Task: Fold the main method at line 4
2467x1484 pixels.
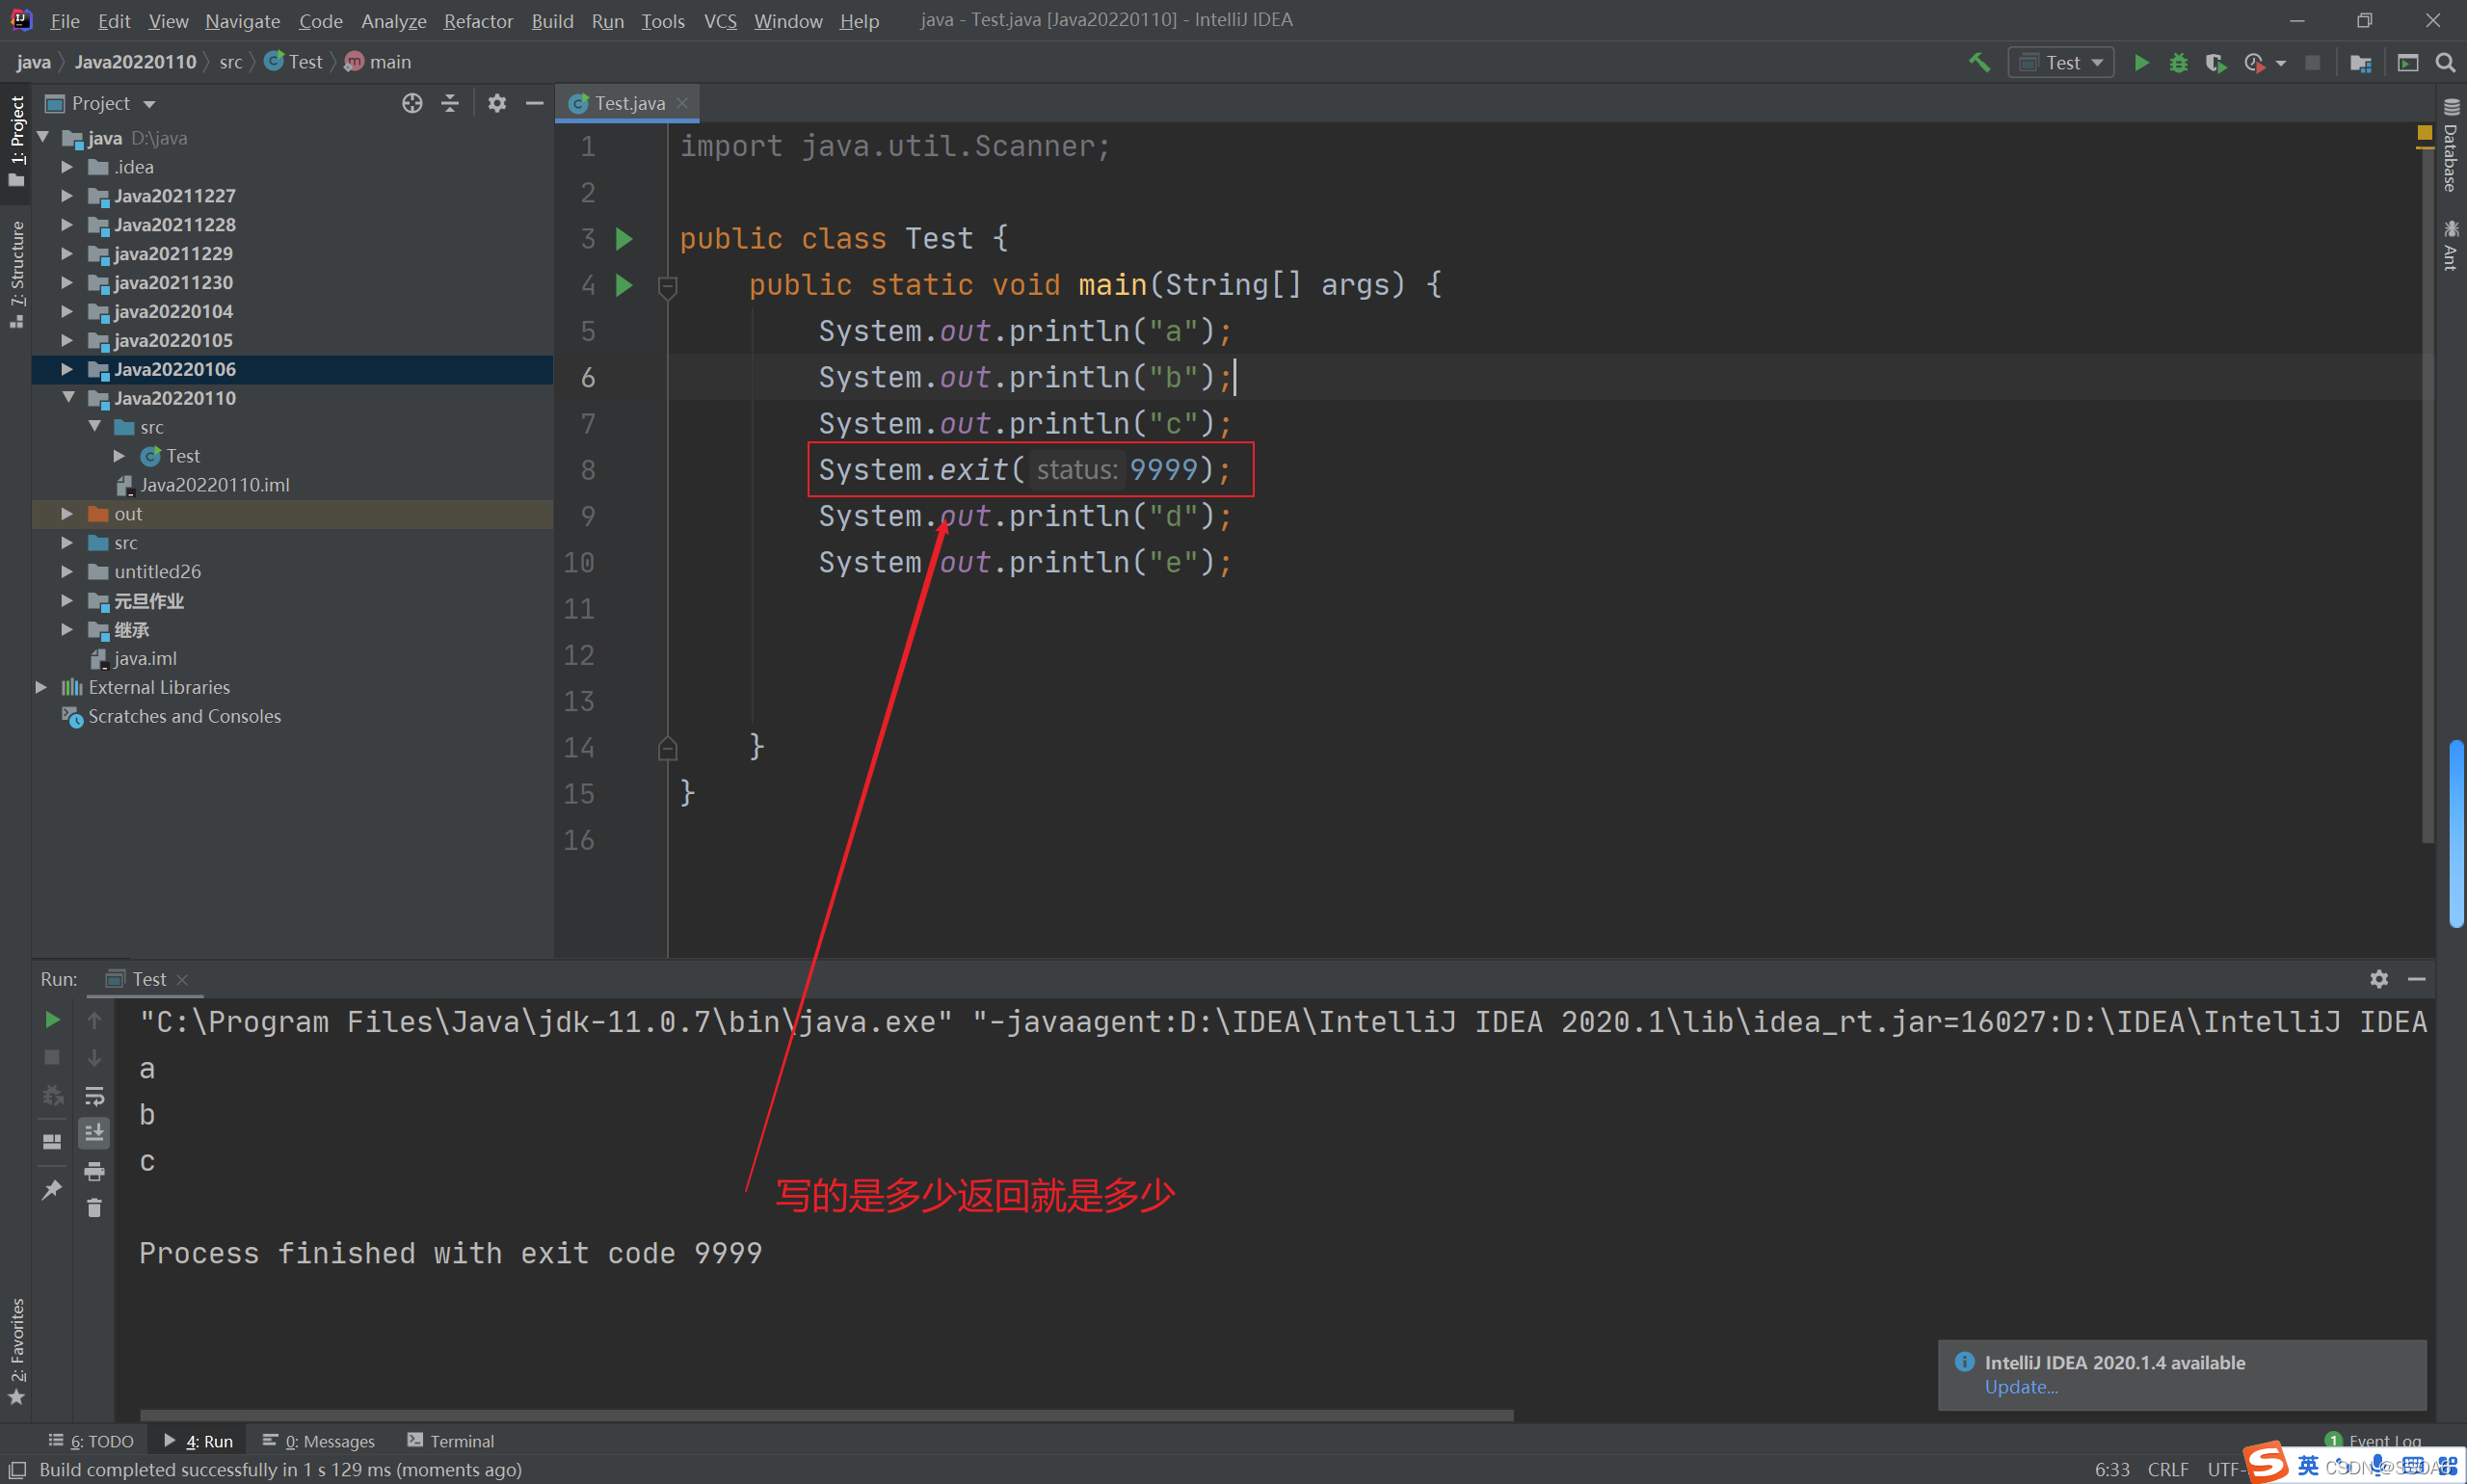Action: [x=668, y=287]
